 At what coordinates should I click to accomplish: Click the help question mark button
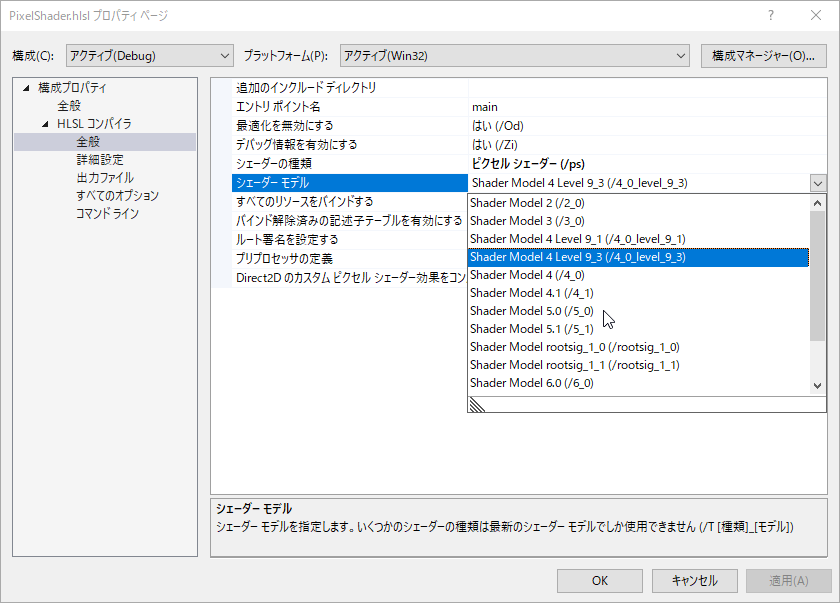click(770, 16)
